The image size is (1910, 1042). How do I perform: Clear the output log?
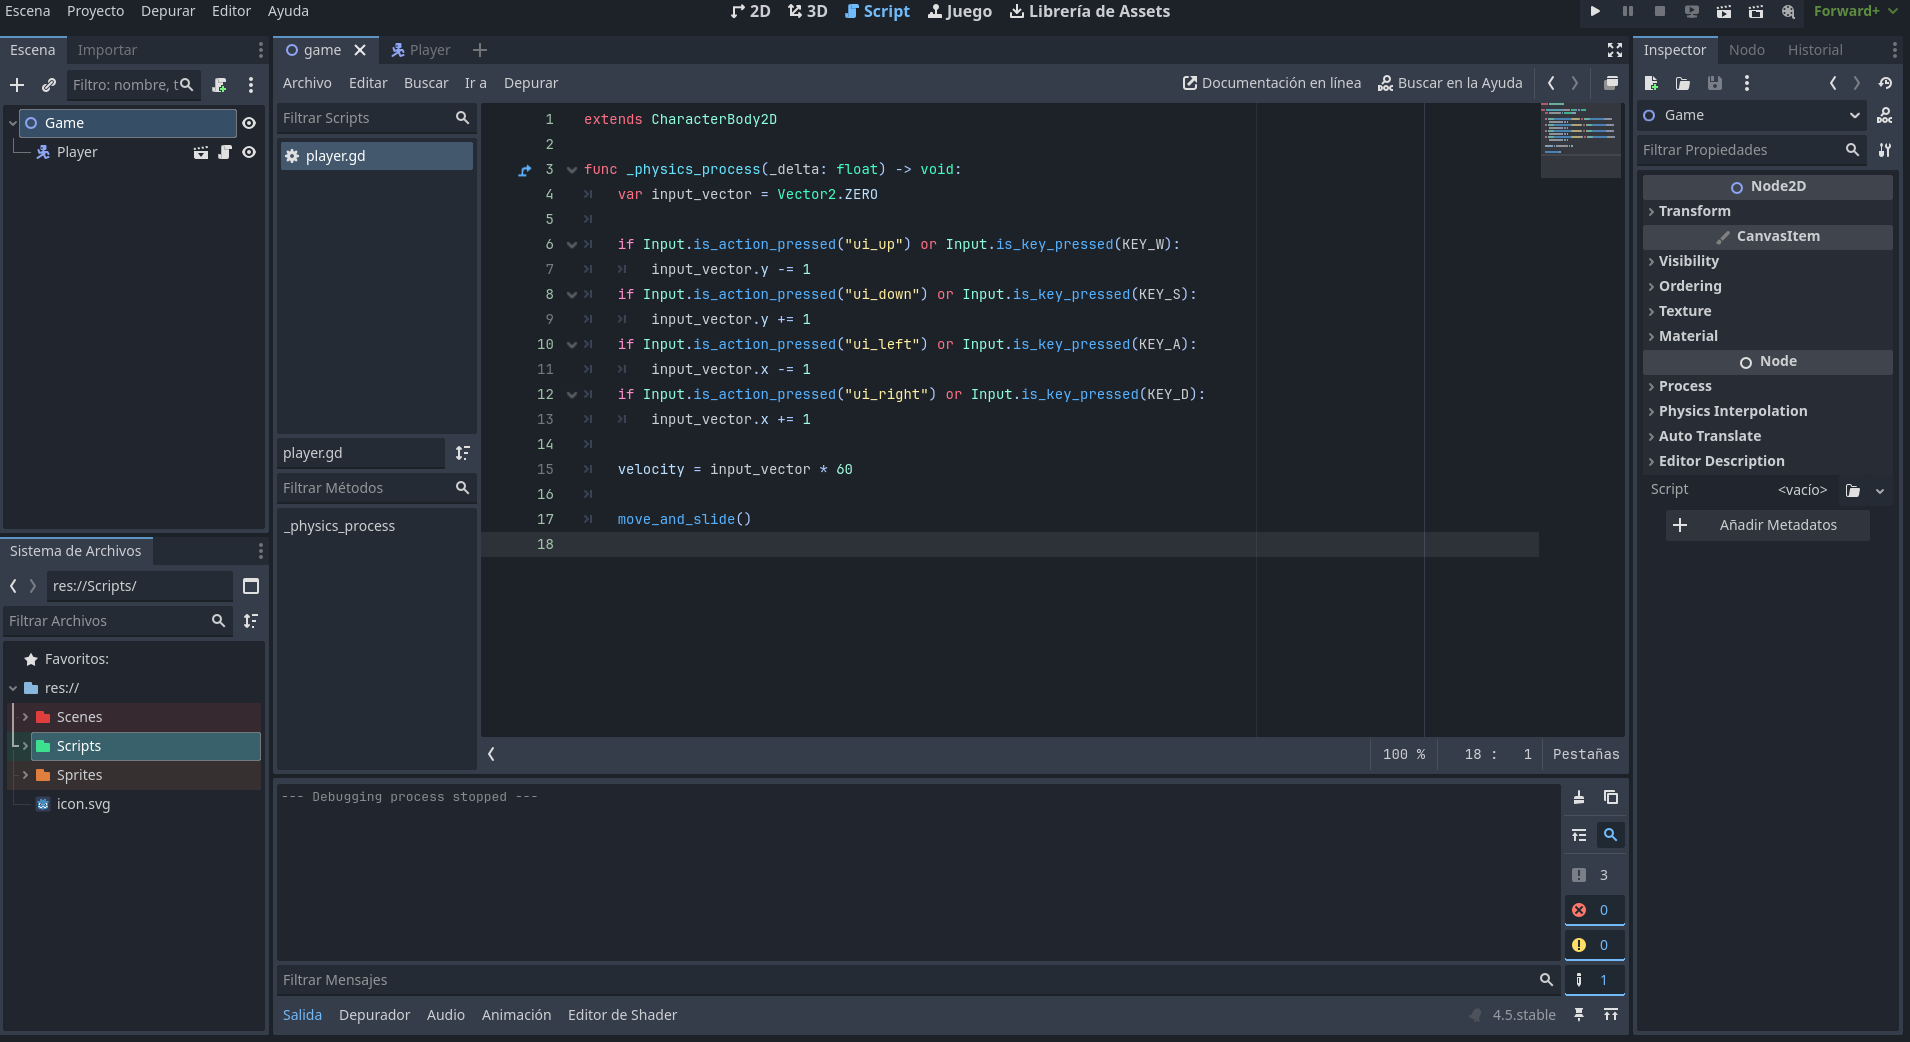(1578, 797)
